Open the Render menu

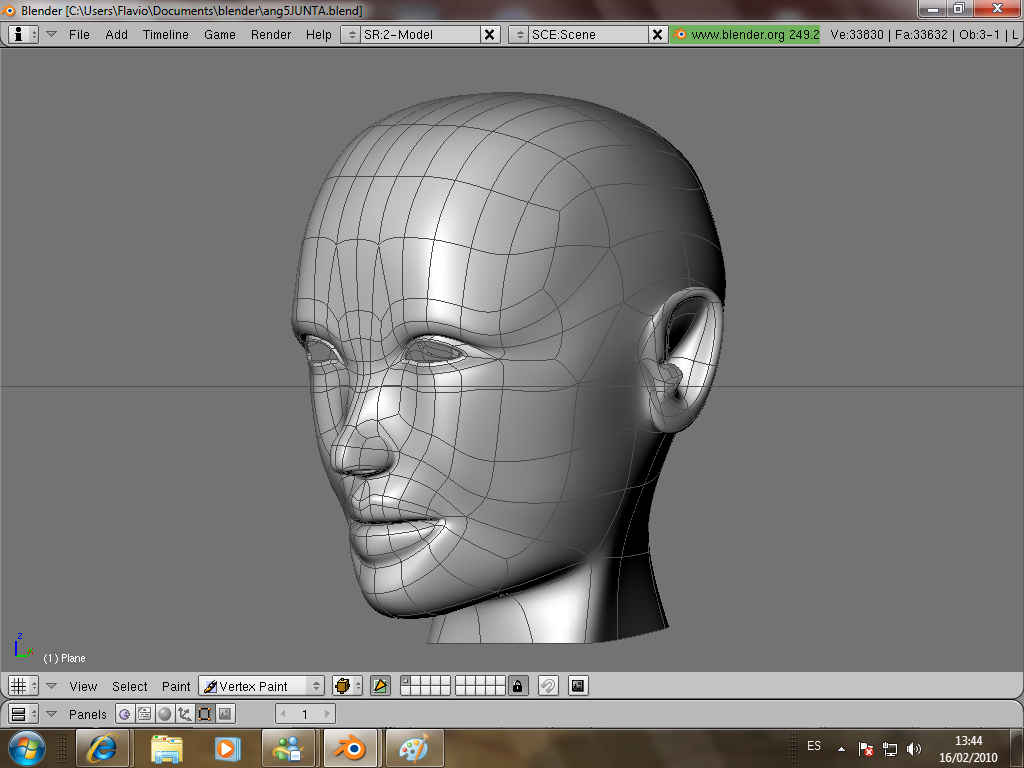point(271,34)
